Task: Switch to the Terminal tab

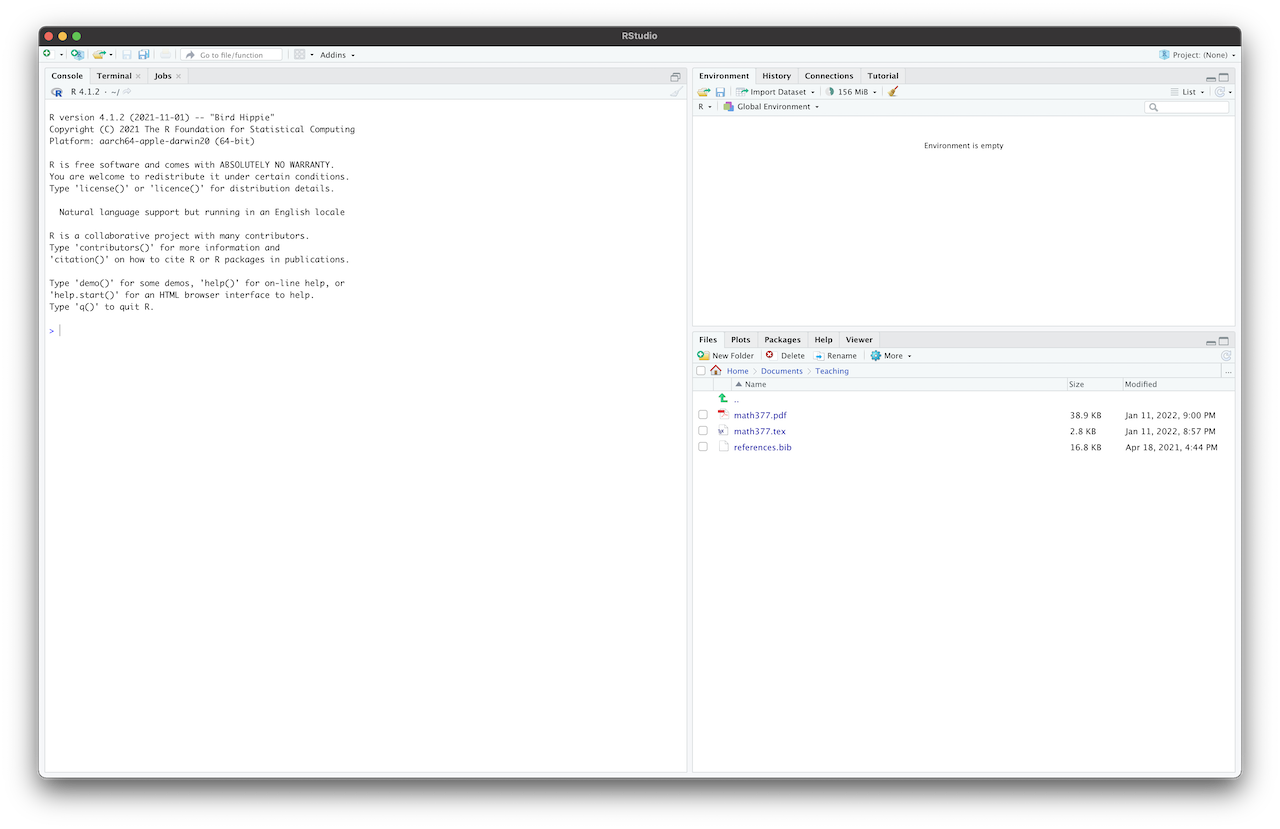Action: coord(114,76)
